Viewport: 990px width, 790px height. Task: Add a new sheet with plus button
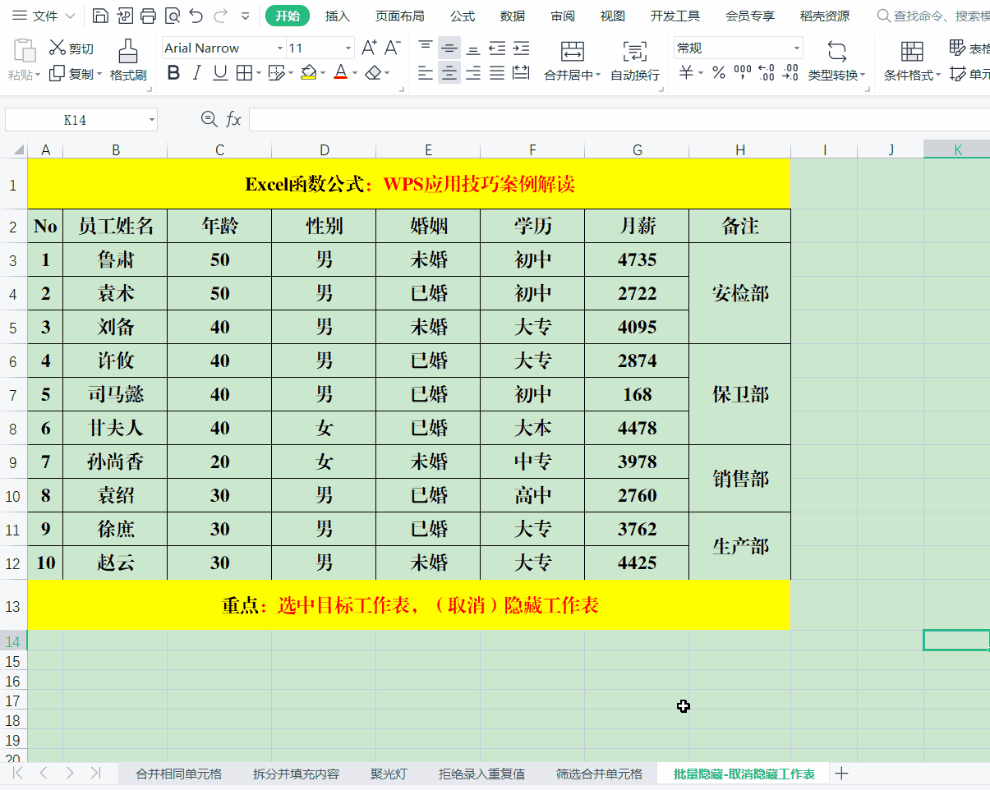[x=841, y=774]
